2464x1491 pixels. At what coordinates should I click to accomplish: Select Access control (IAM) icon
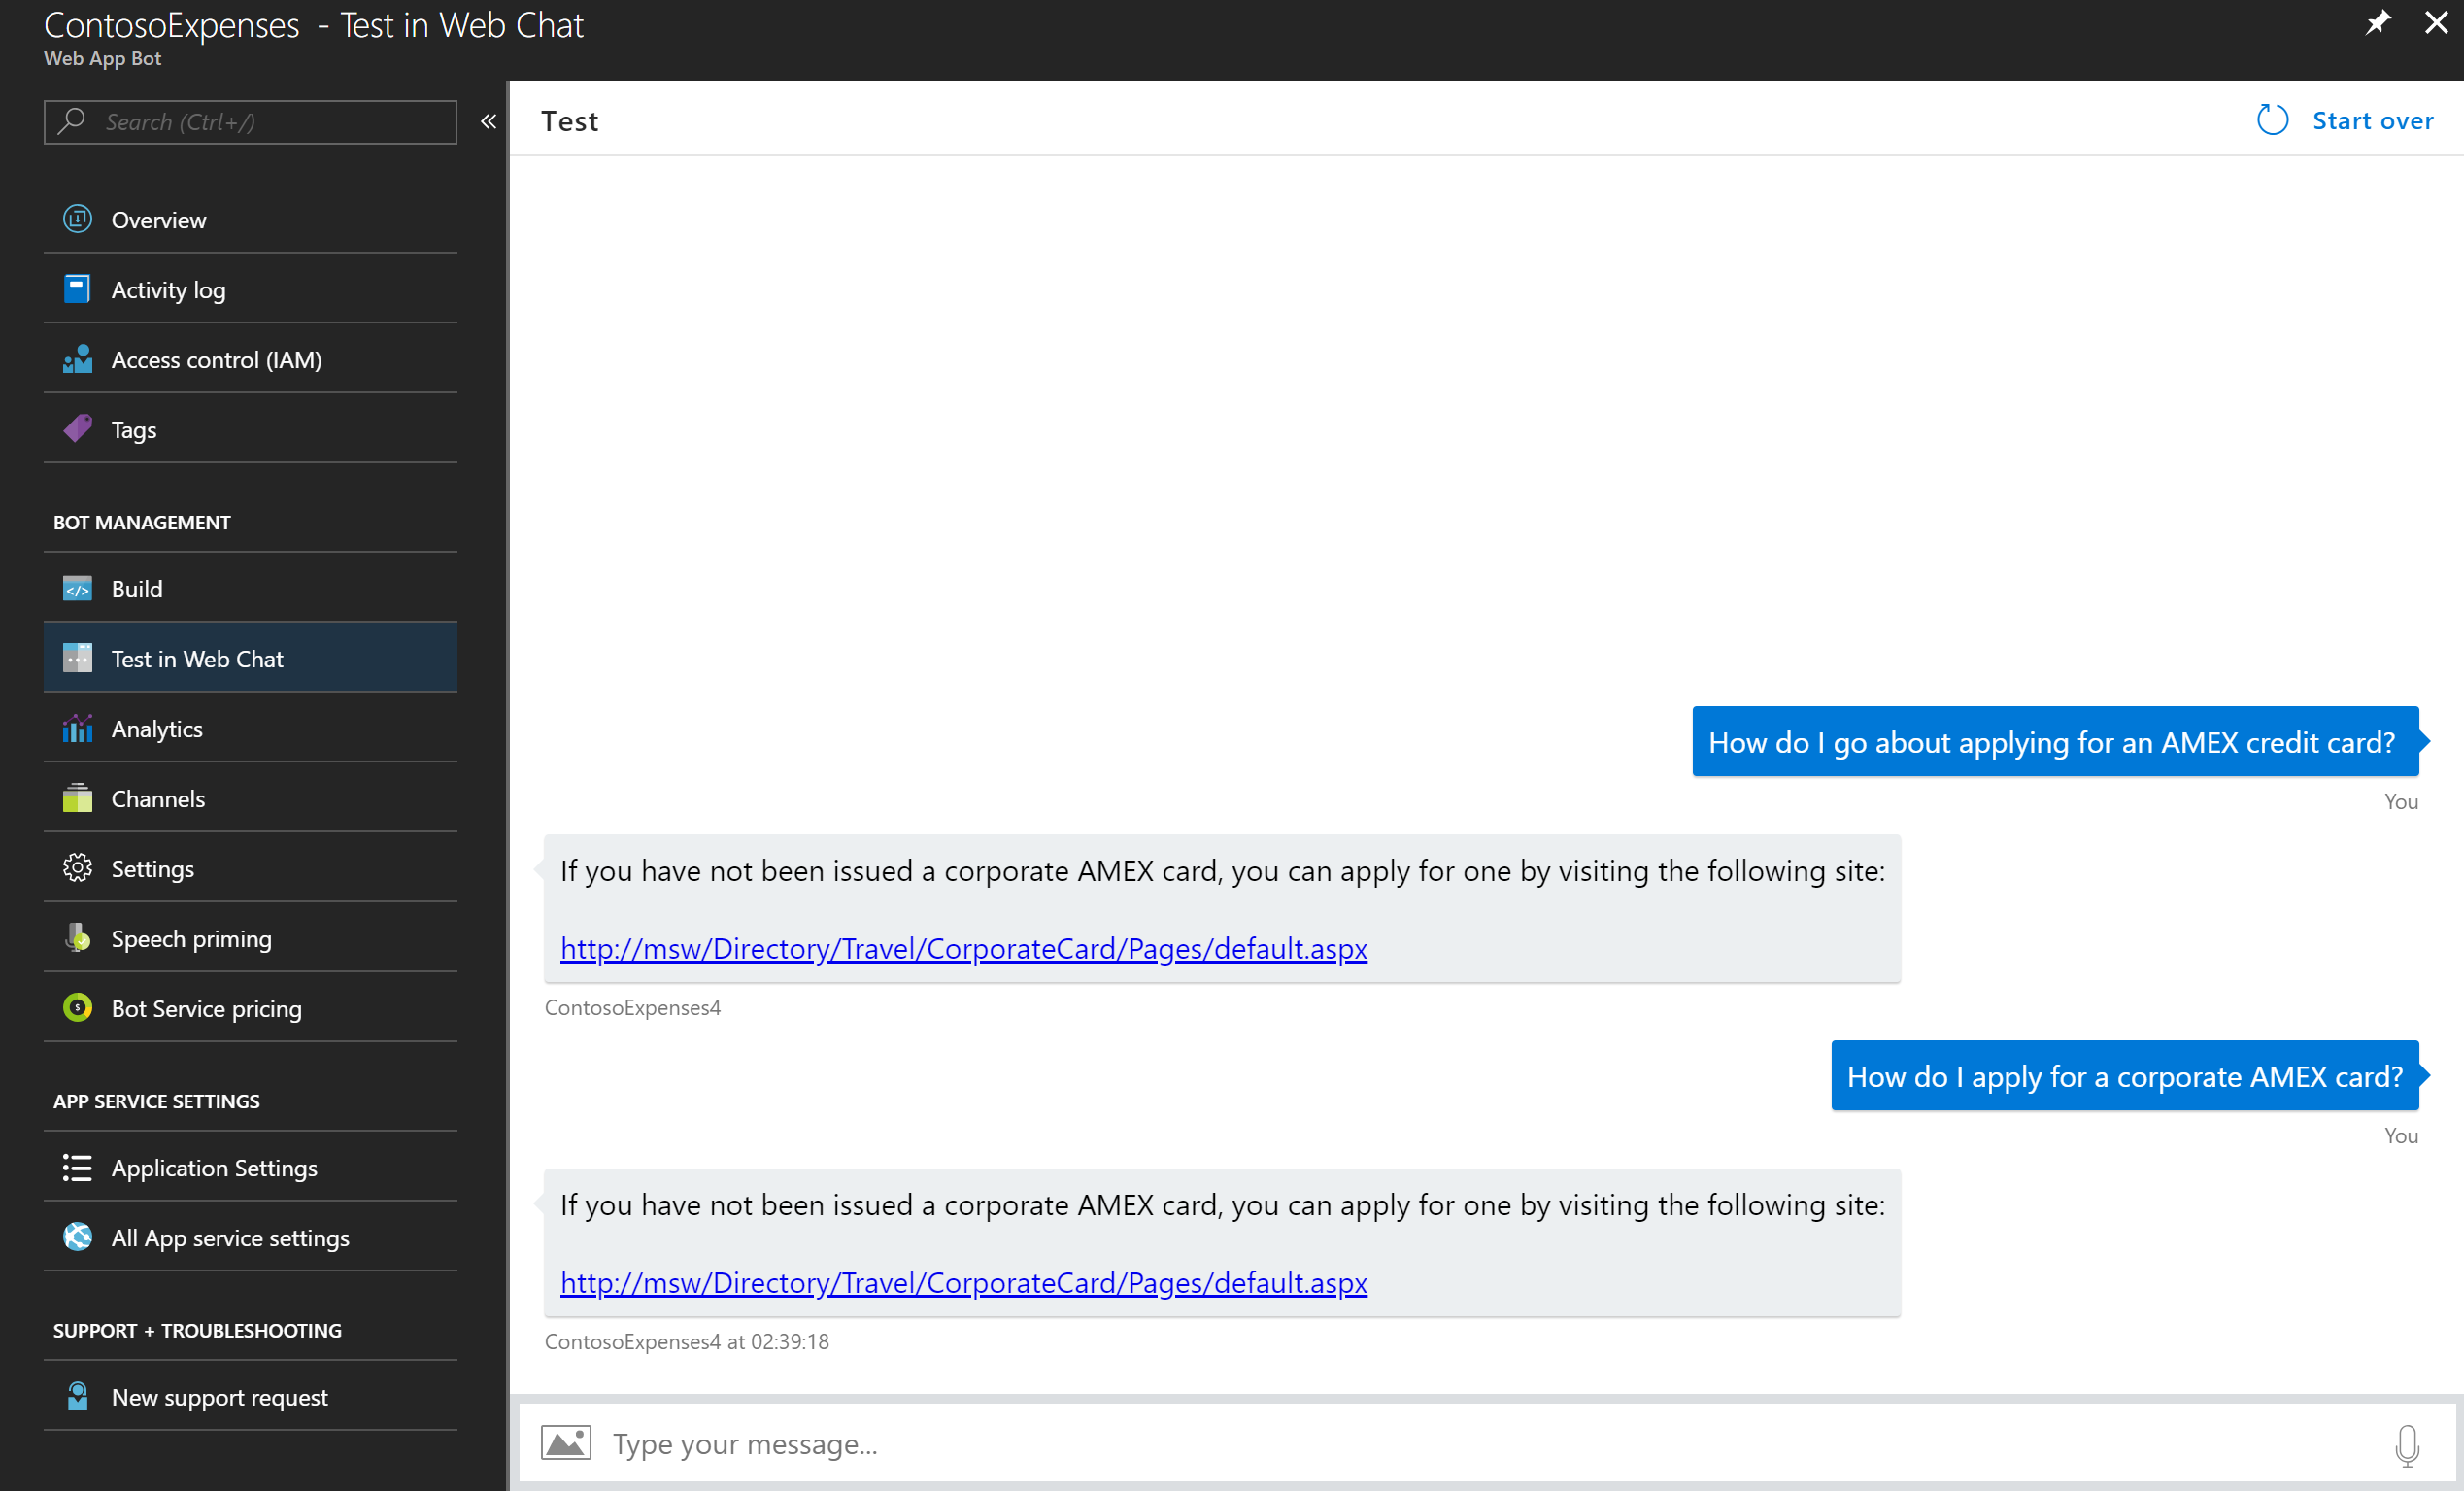coord(78,359)
